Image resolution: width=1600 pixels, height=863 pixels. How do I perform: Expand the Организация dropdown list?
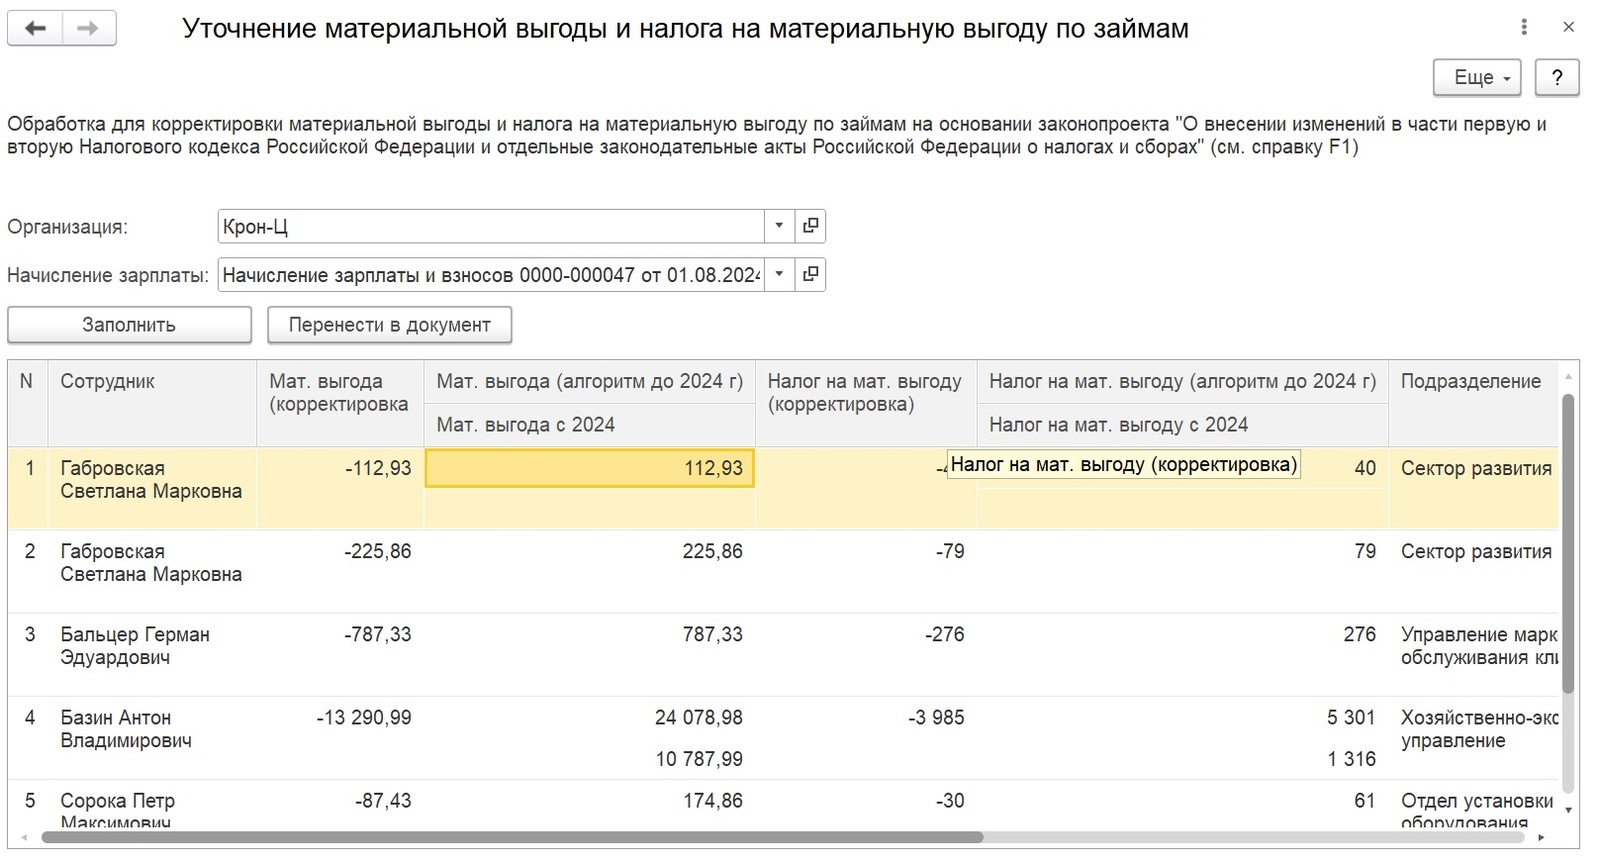click(x=779, y=226)
